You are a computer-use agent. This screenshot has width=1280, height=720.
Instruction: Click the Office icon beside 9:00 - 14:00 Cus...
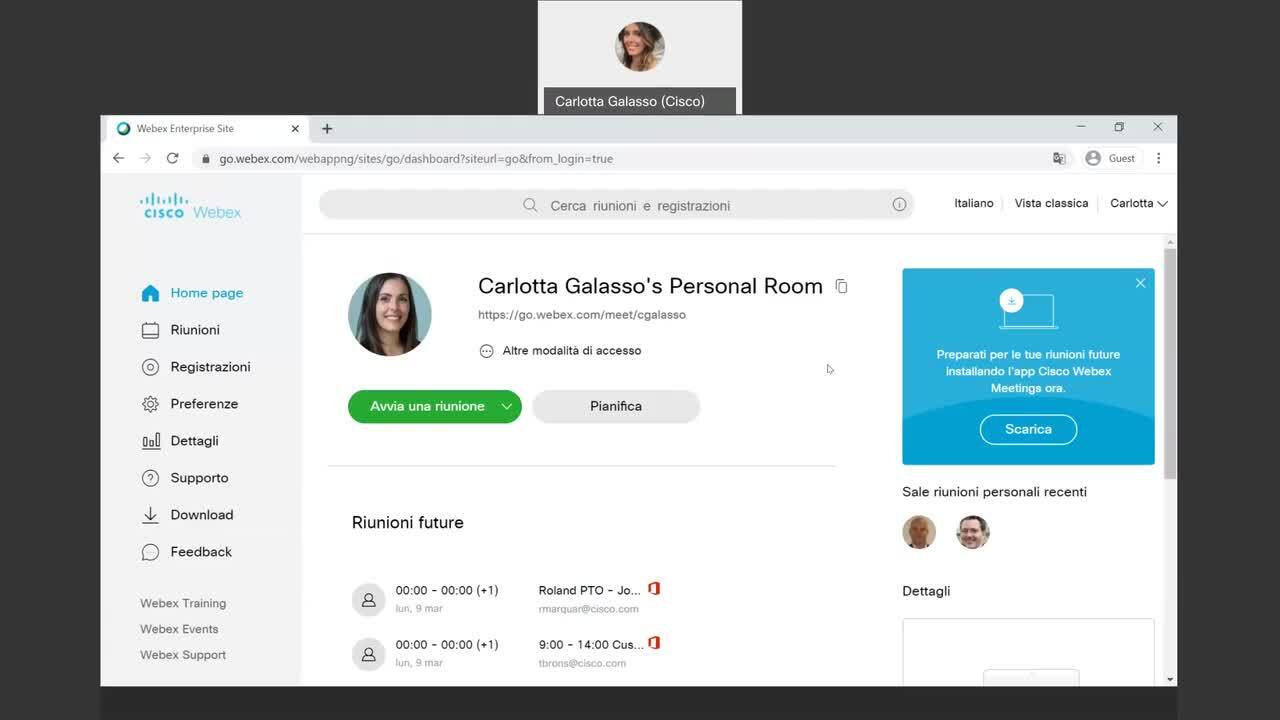pos(654,642)
